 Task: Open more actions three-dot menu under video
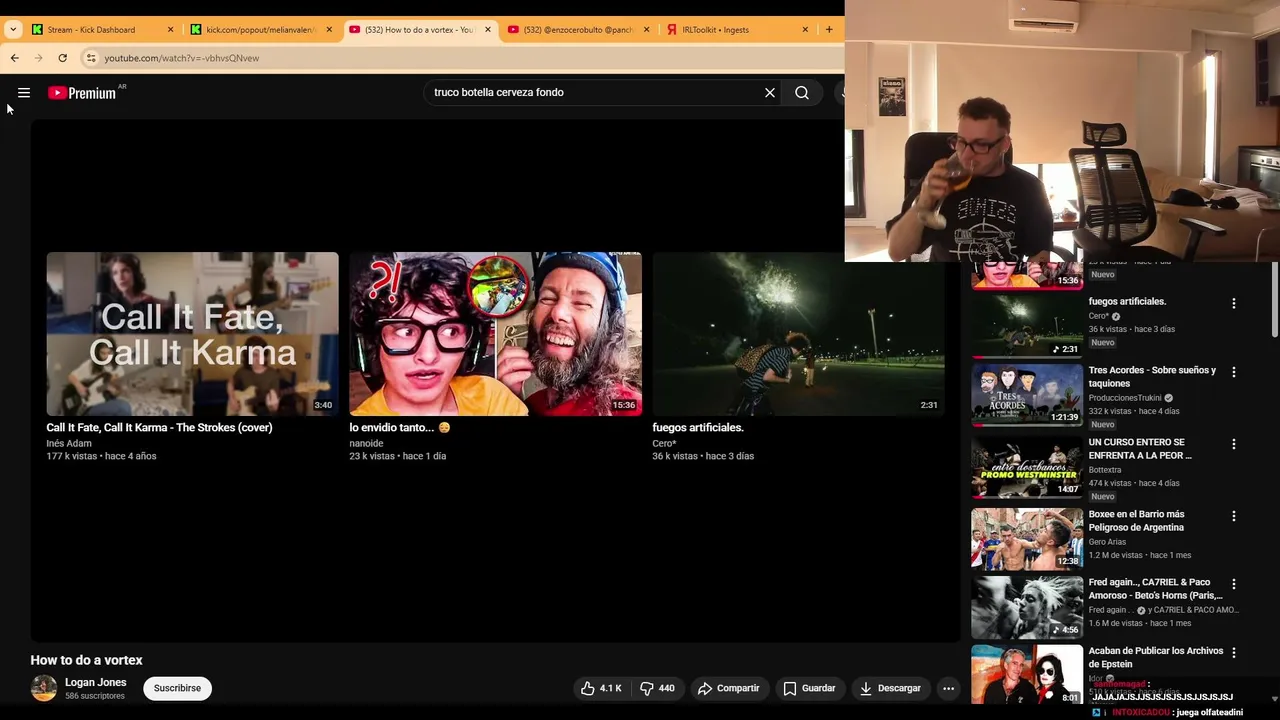(x=948, y=688)
